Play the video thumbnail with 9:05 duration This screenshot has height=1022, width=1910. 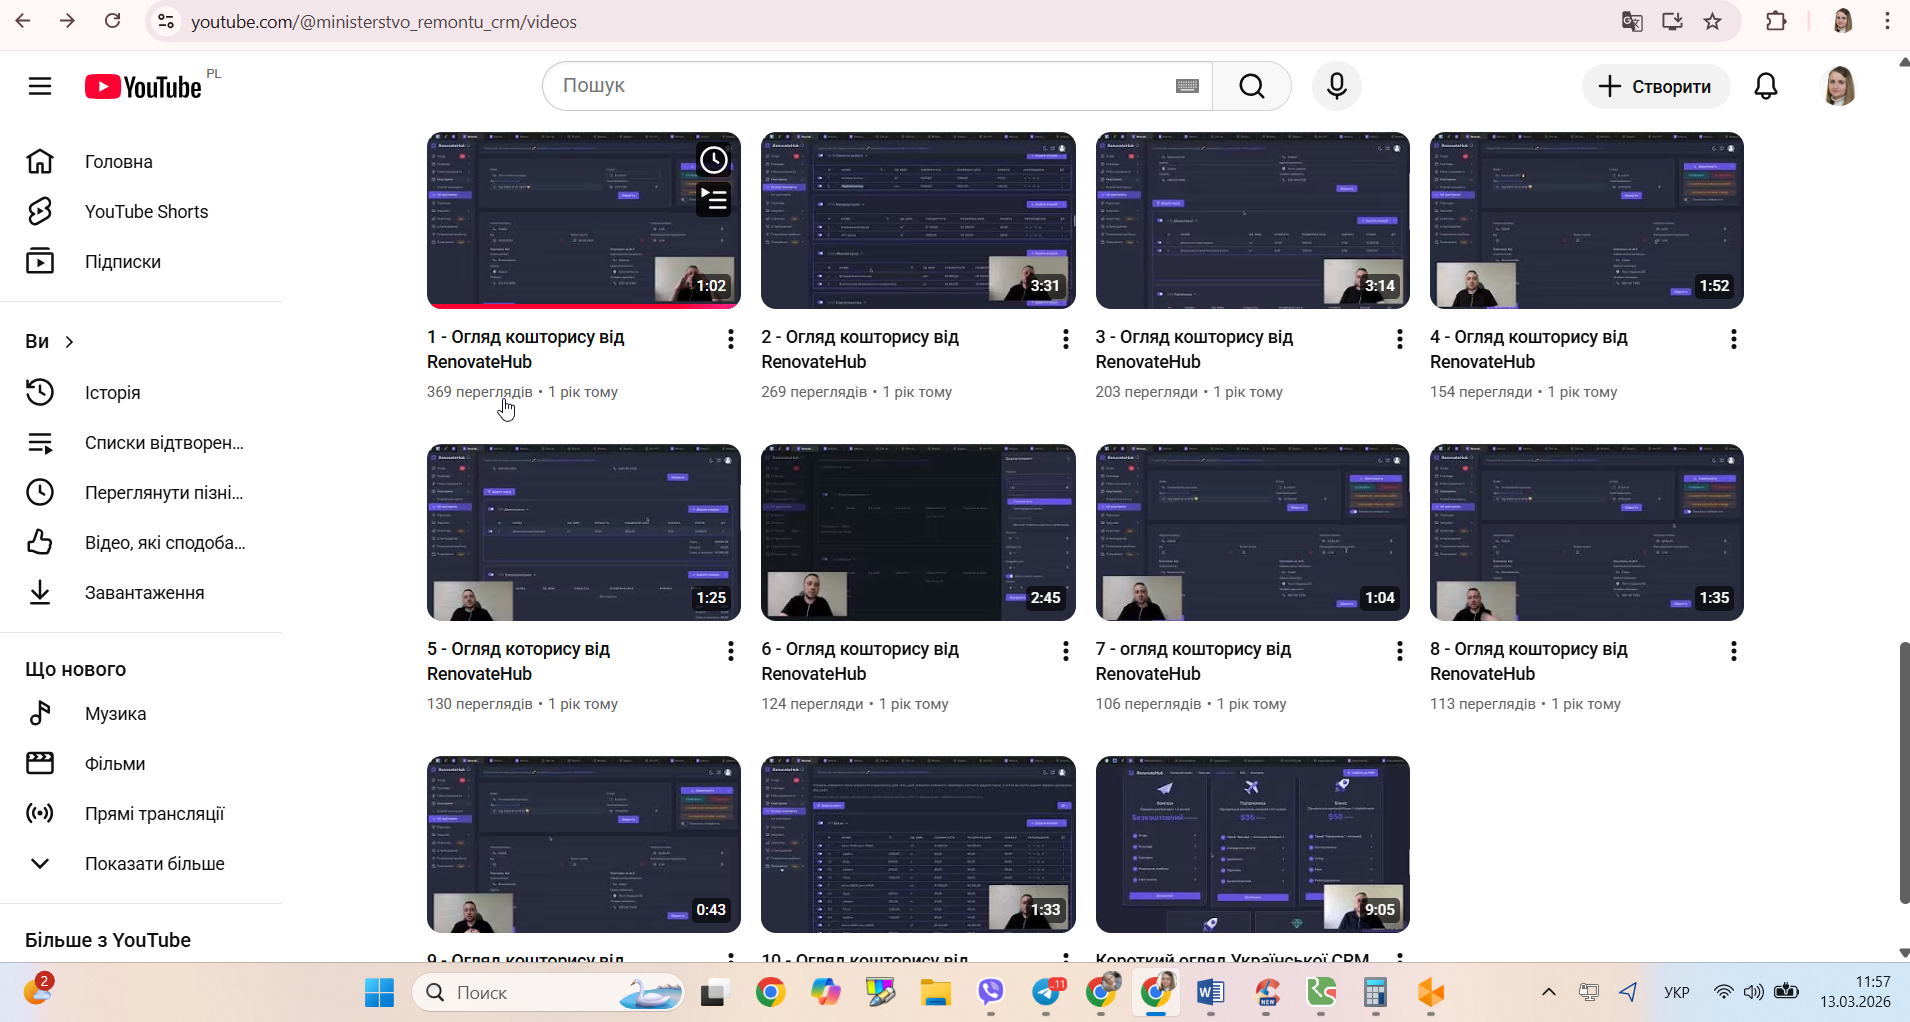pyautogui.click(x=1253, y=844)
